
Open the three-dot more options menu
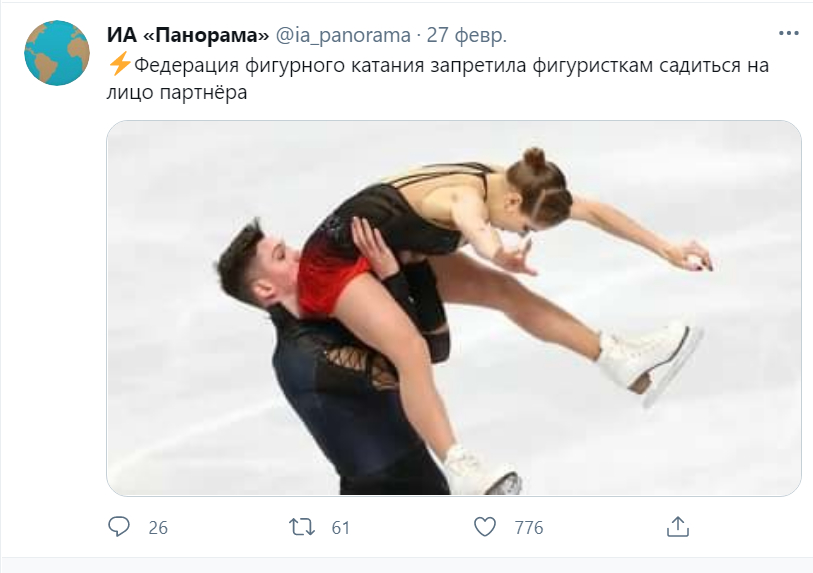click(789, 33)
